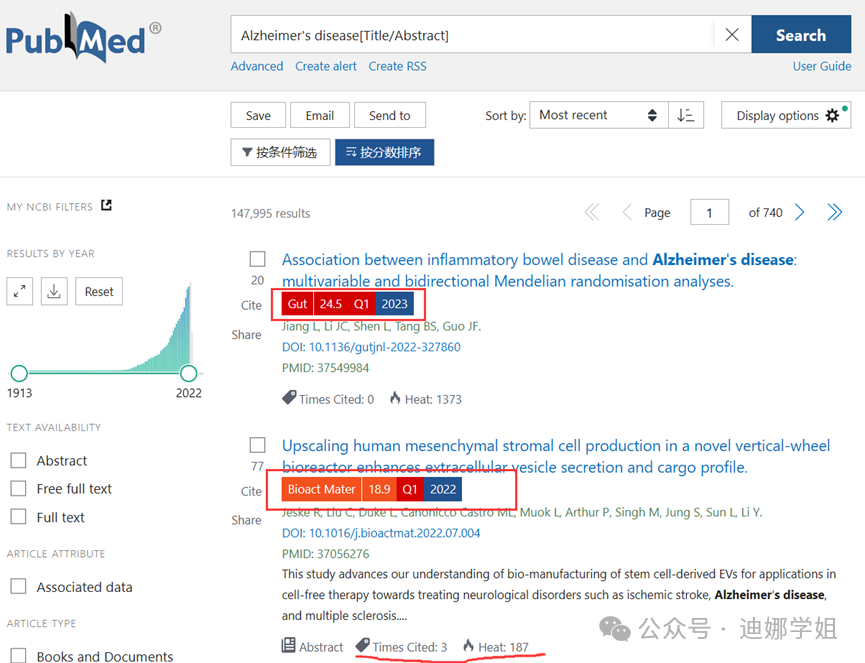Go to the first page of results

click(592, 212)
